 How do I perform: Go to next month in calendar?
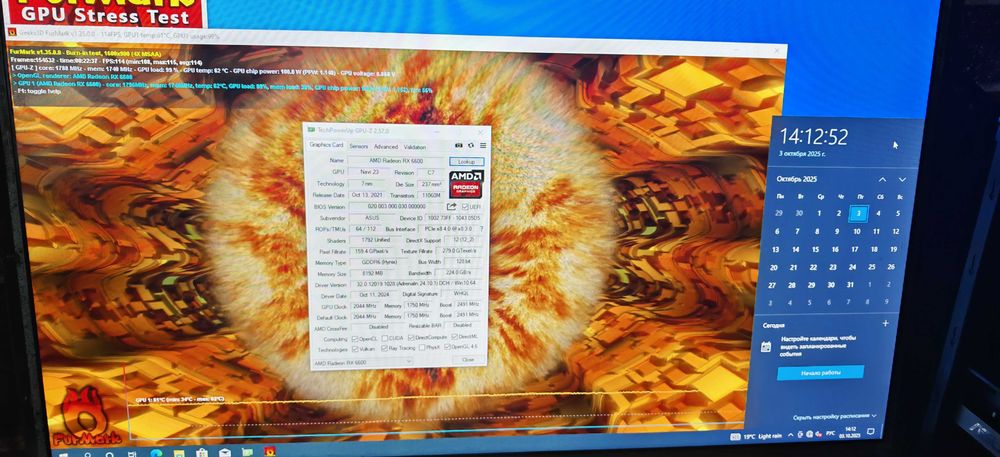(902, 180)
